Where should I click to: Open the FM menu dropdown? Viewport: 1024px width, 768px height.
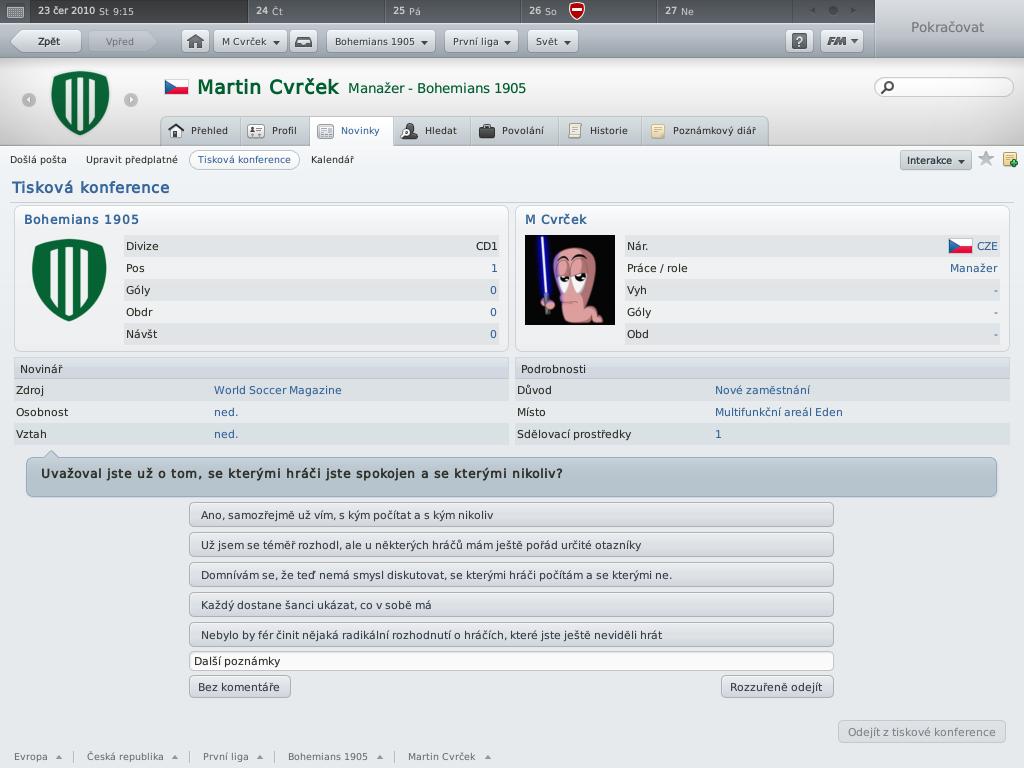pos(841,42)
